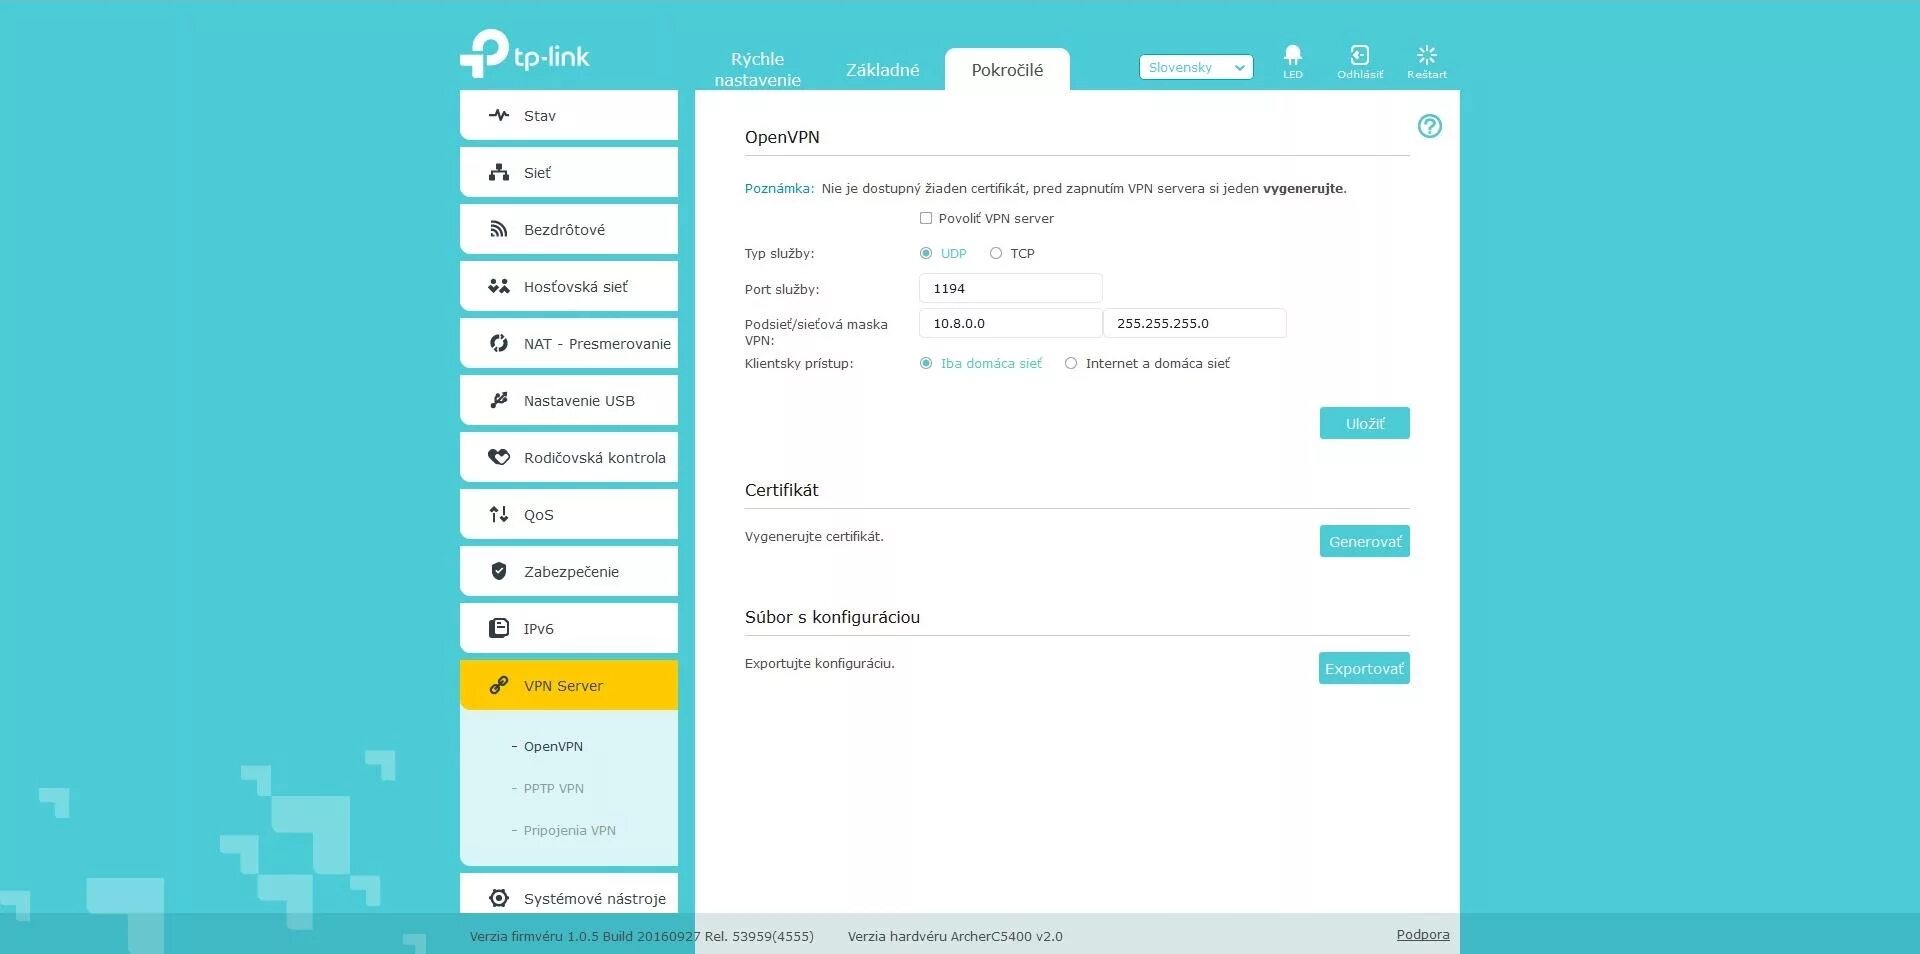Click the Sieť network icon
The height and width of the screenshot is (954, 1920).
(x=499, y=172)
